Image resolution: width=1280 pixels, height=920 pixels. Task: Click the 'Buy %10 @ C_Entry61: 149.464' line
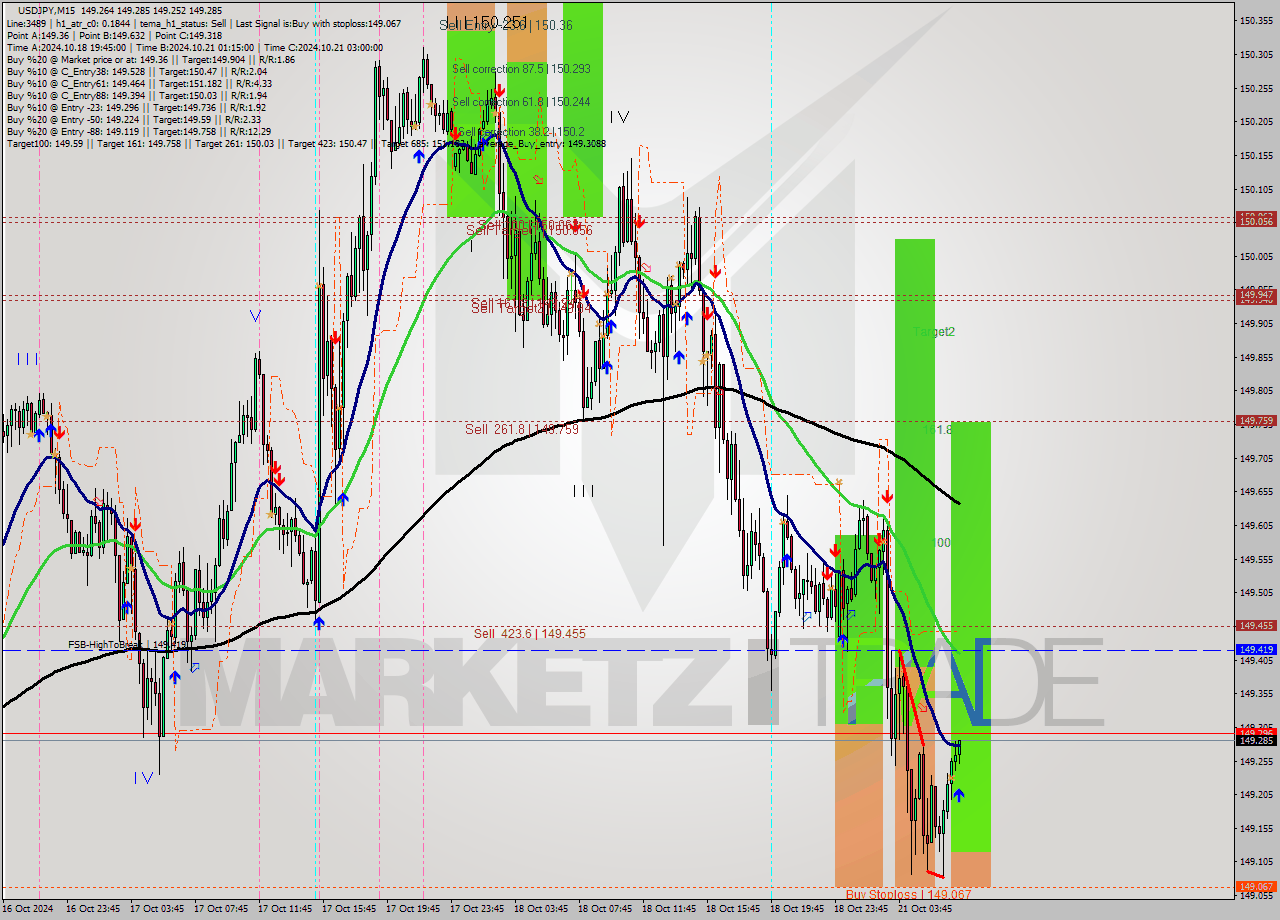[138, 83]
